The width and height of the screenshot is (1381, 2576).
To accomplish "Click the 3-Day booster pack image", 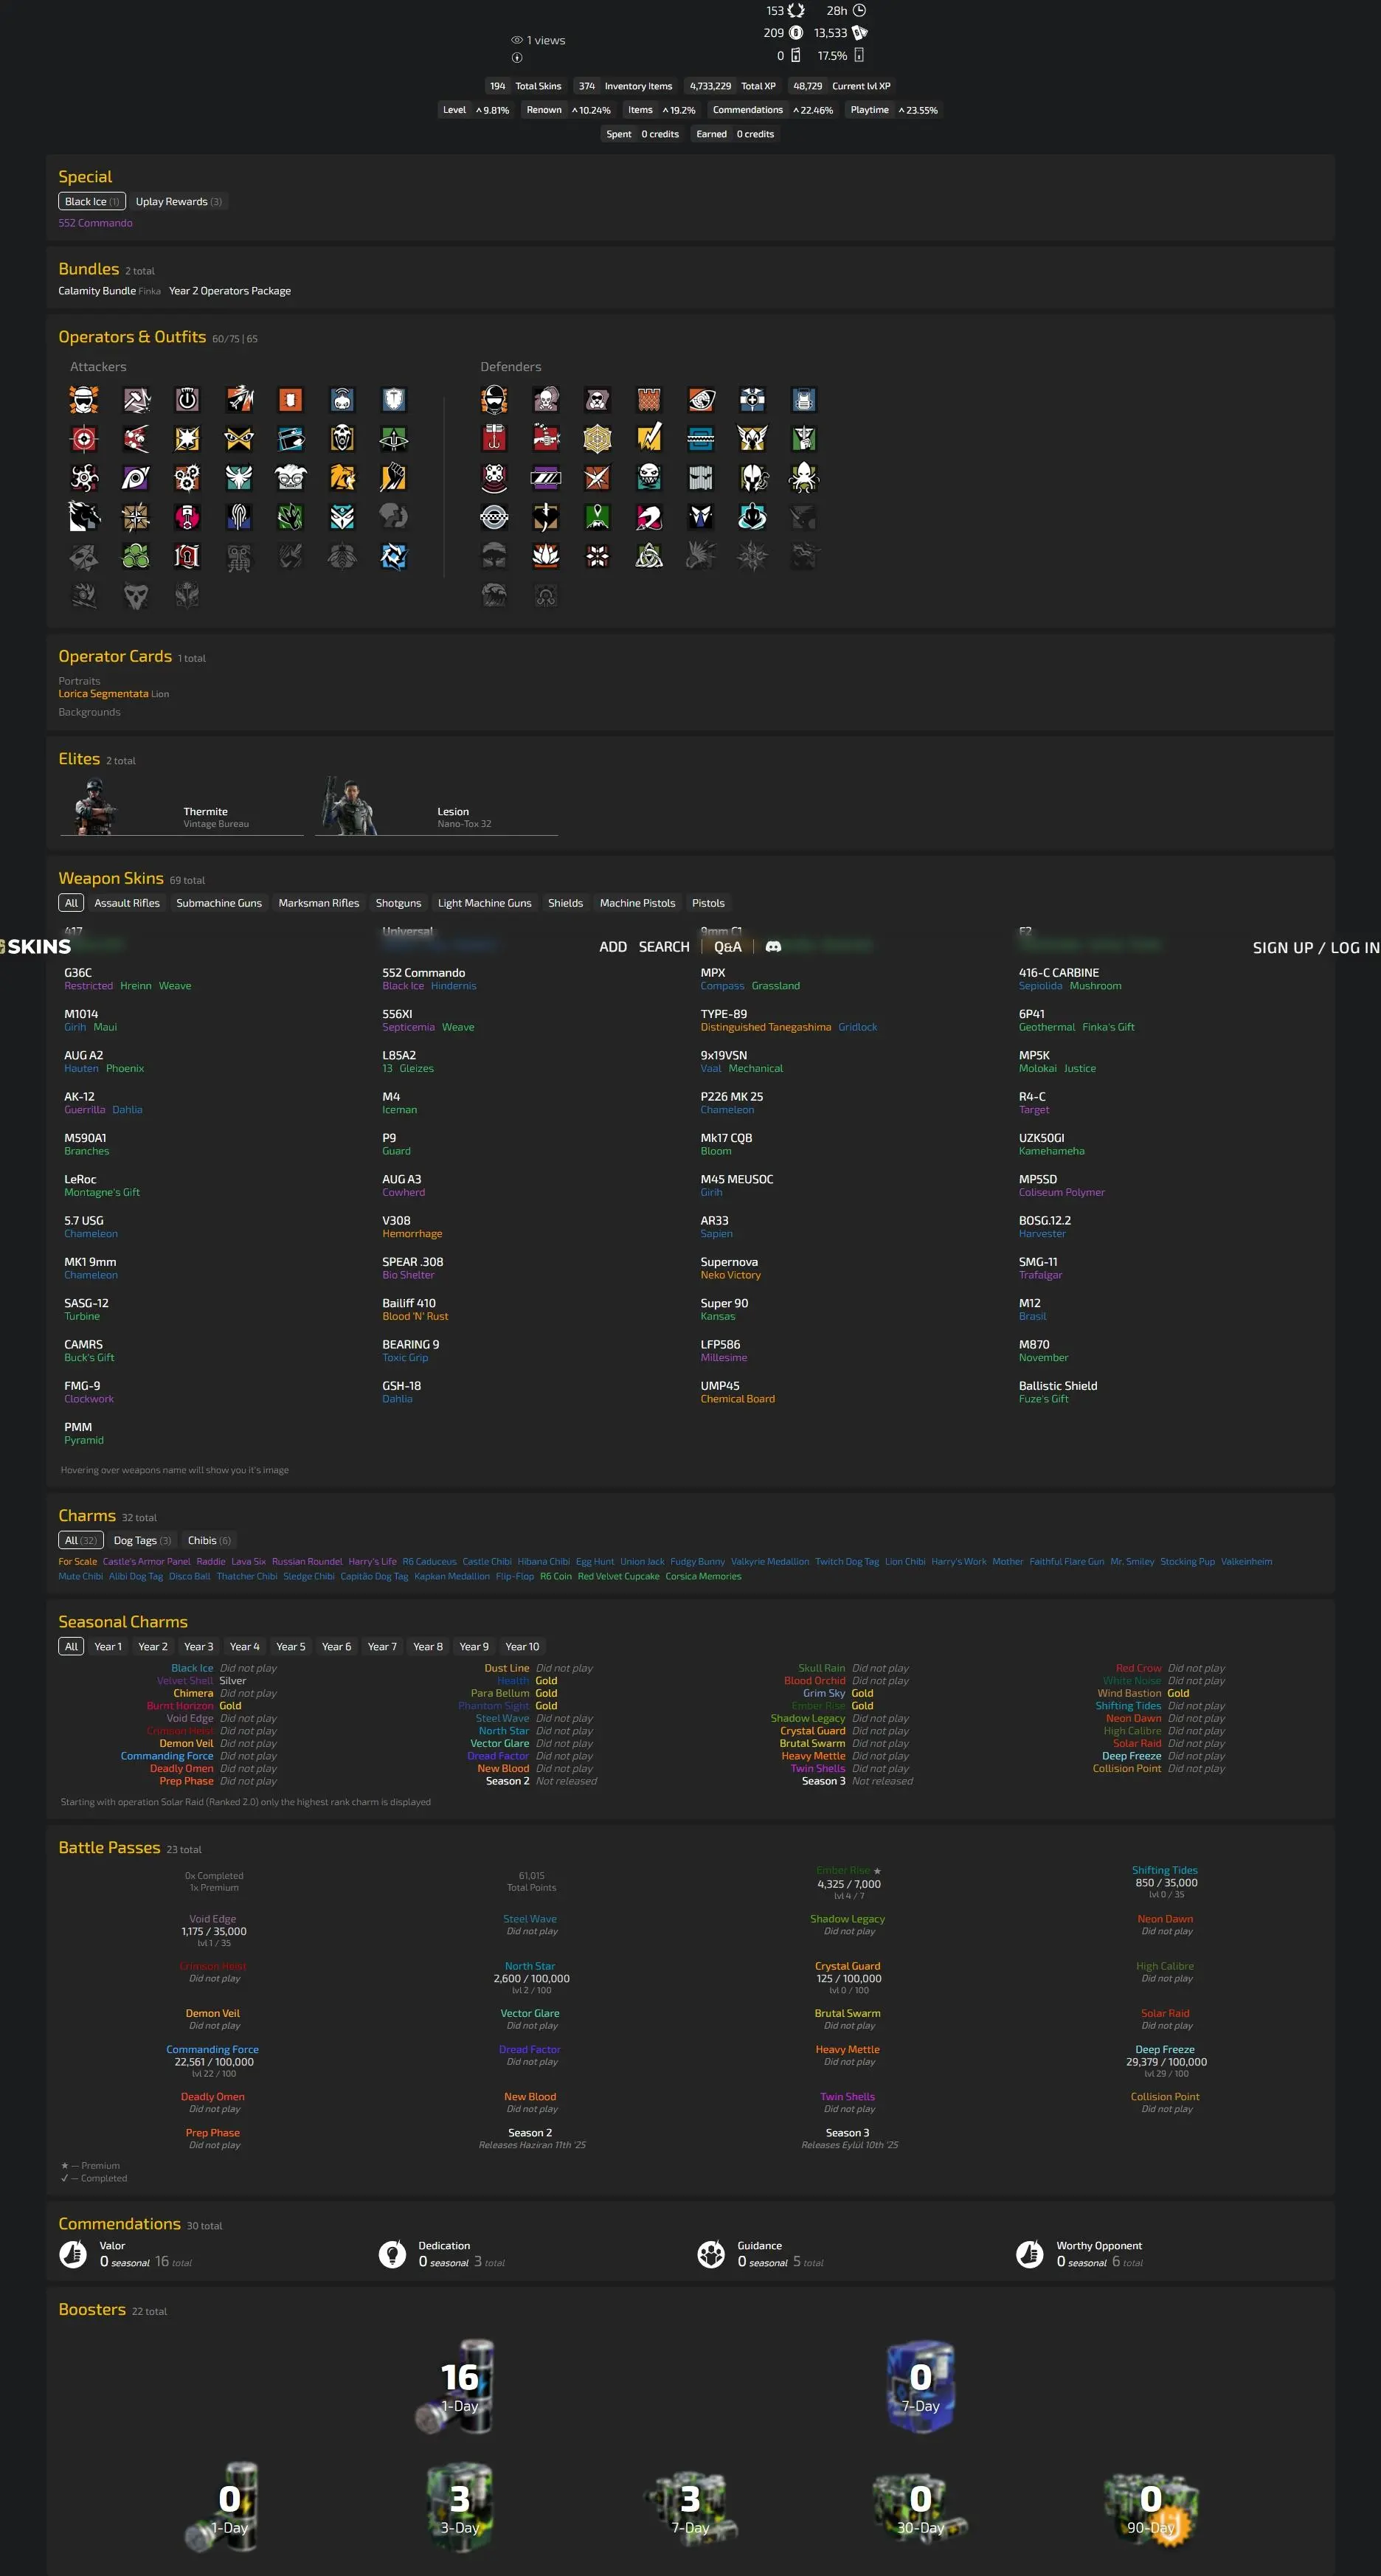I will pyautogui.click(x=459, y=2505).
